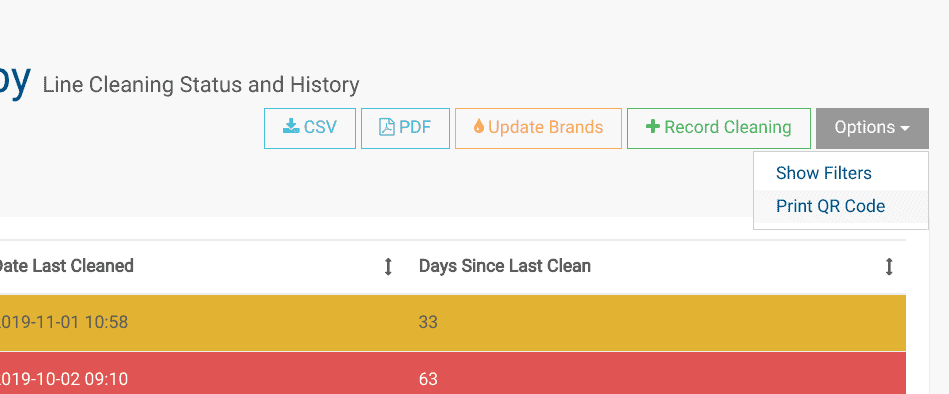The image size is (949, 394).
Task: Click the PDF document icon
Action: click(387, 127)
